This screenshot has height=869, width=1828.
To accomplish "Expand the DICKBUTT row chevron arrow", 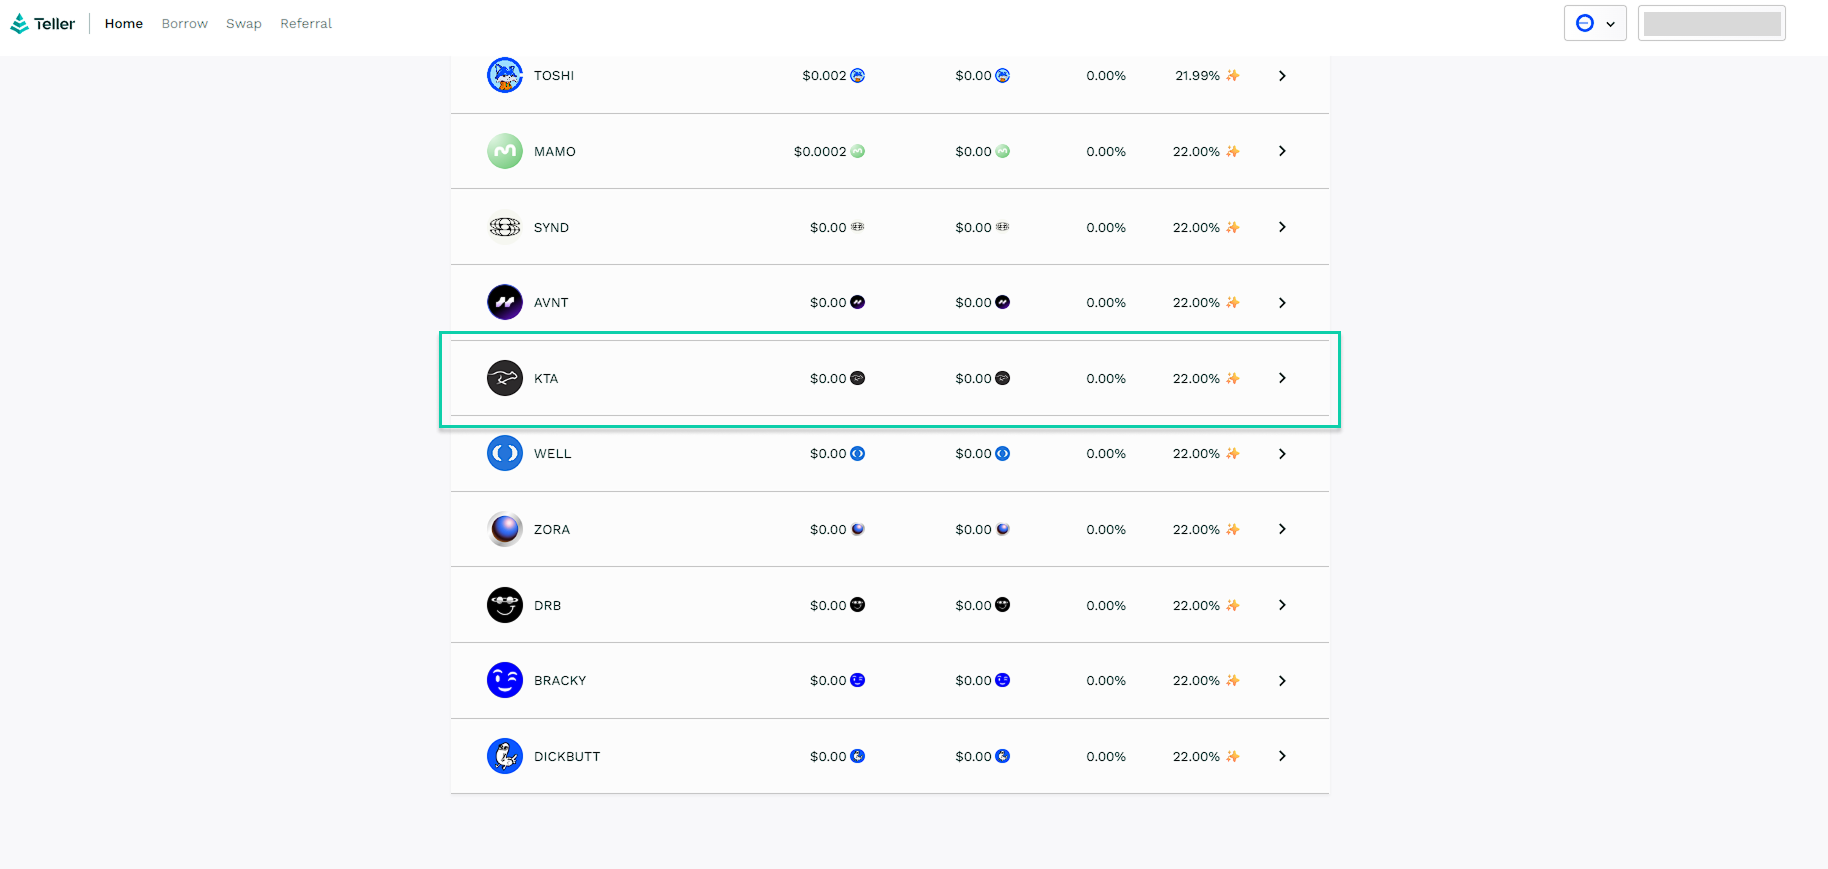I will click(1282, 756).
